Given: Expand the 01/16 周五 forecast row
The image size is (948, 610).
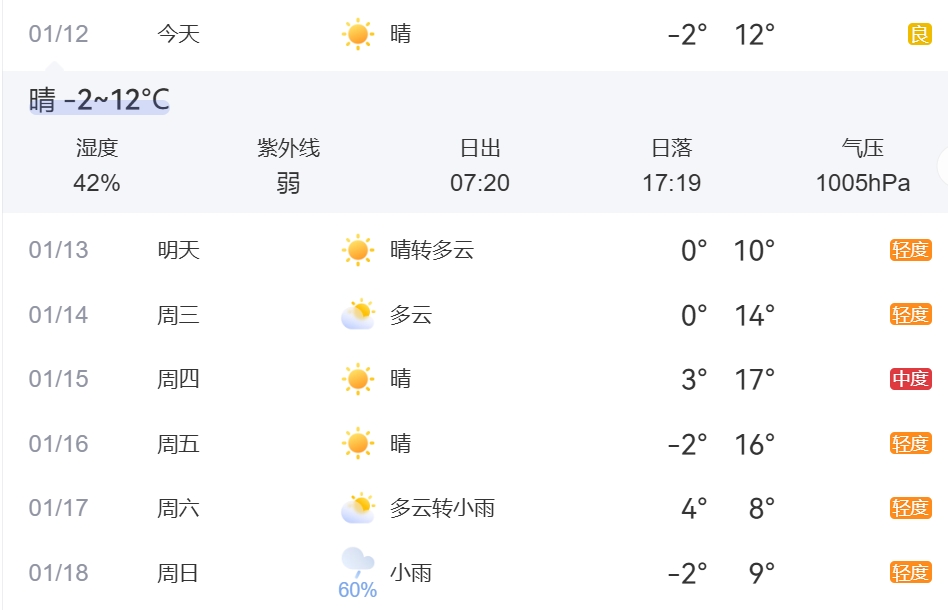Looking at the screenshot, I should coord(58,443).
